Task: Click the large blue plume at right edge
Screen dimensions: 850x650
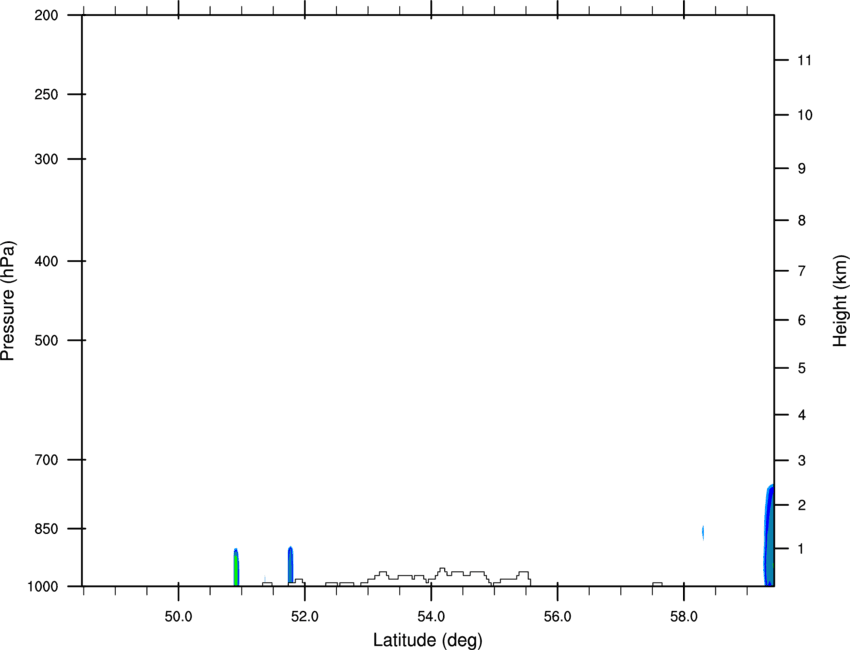Action: click(769, 535)
